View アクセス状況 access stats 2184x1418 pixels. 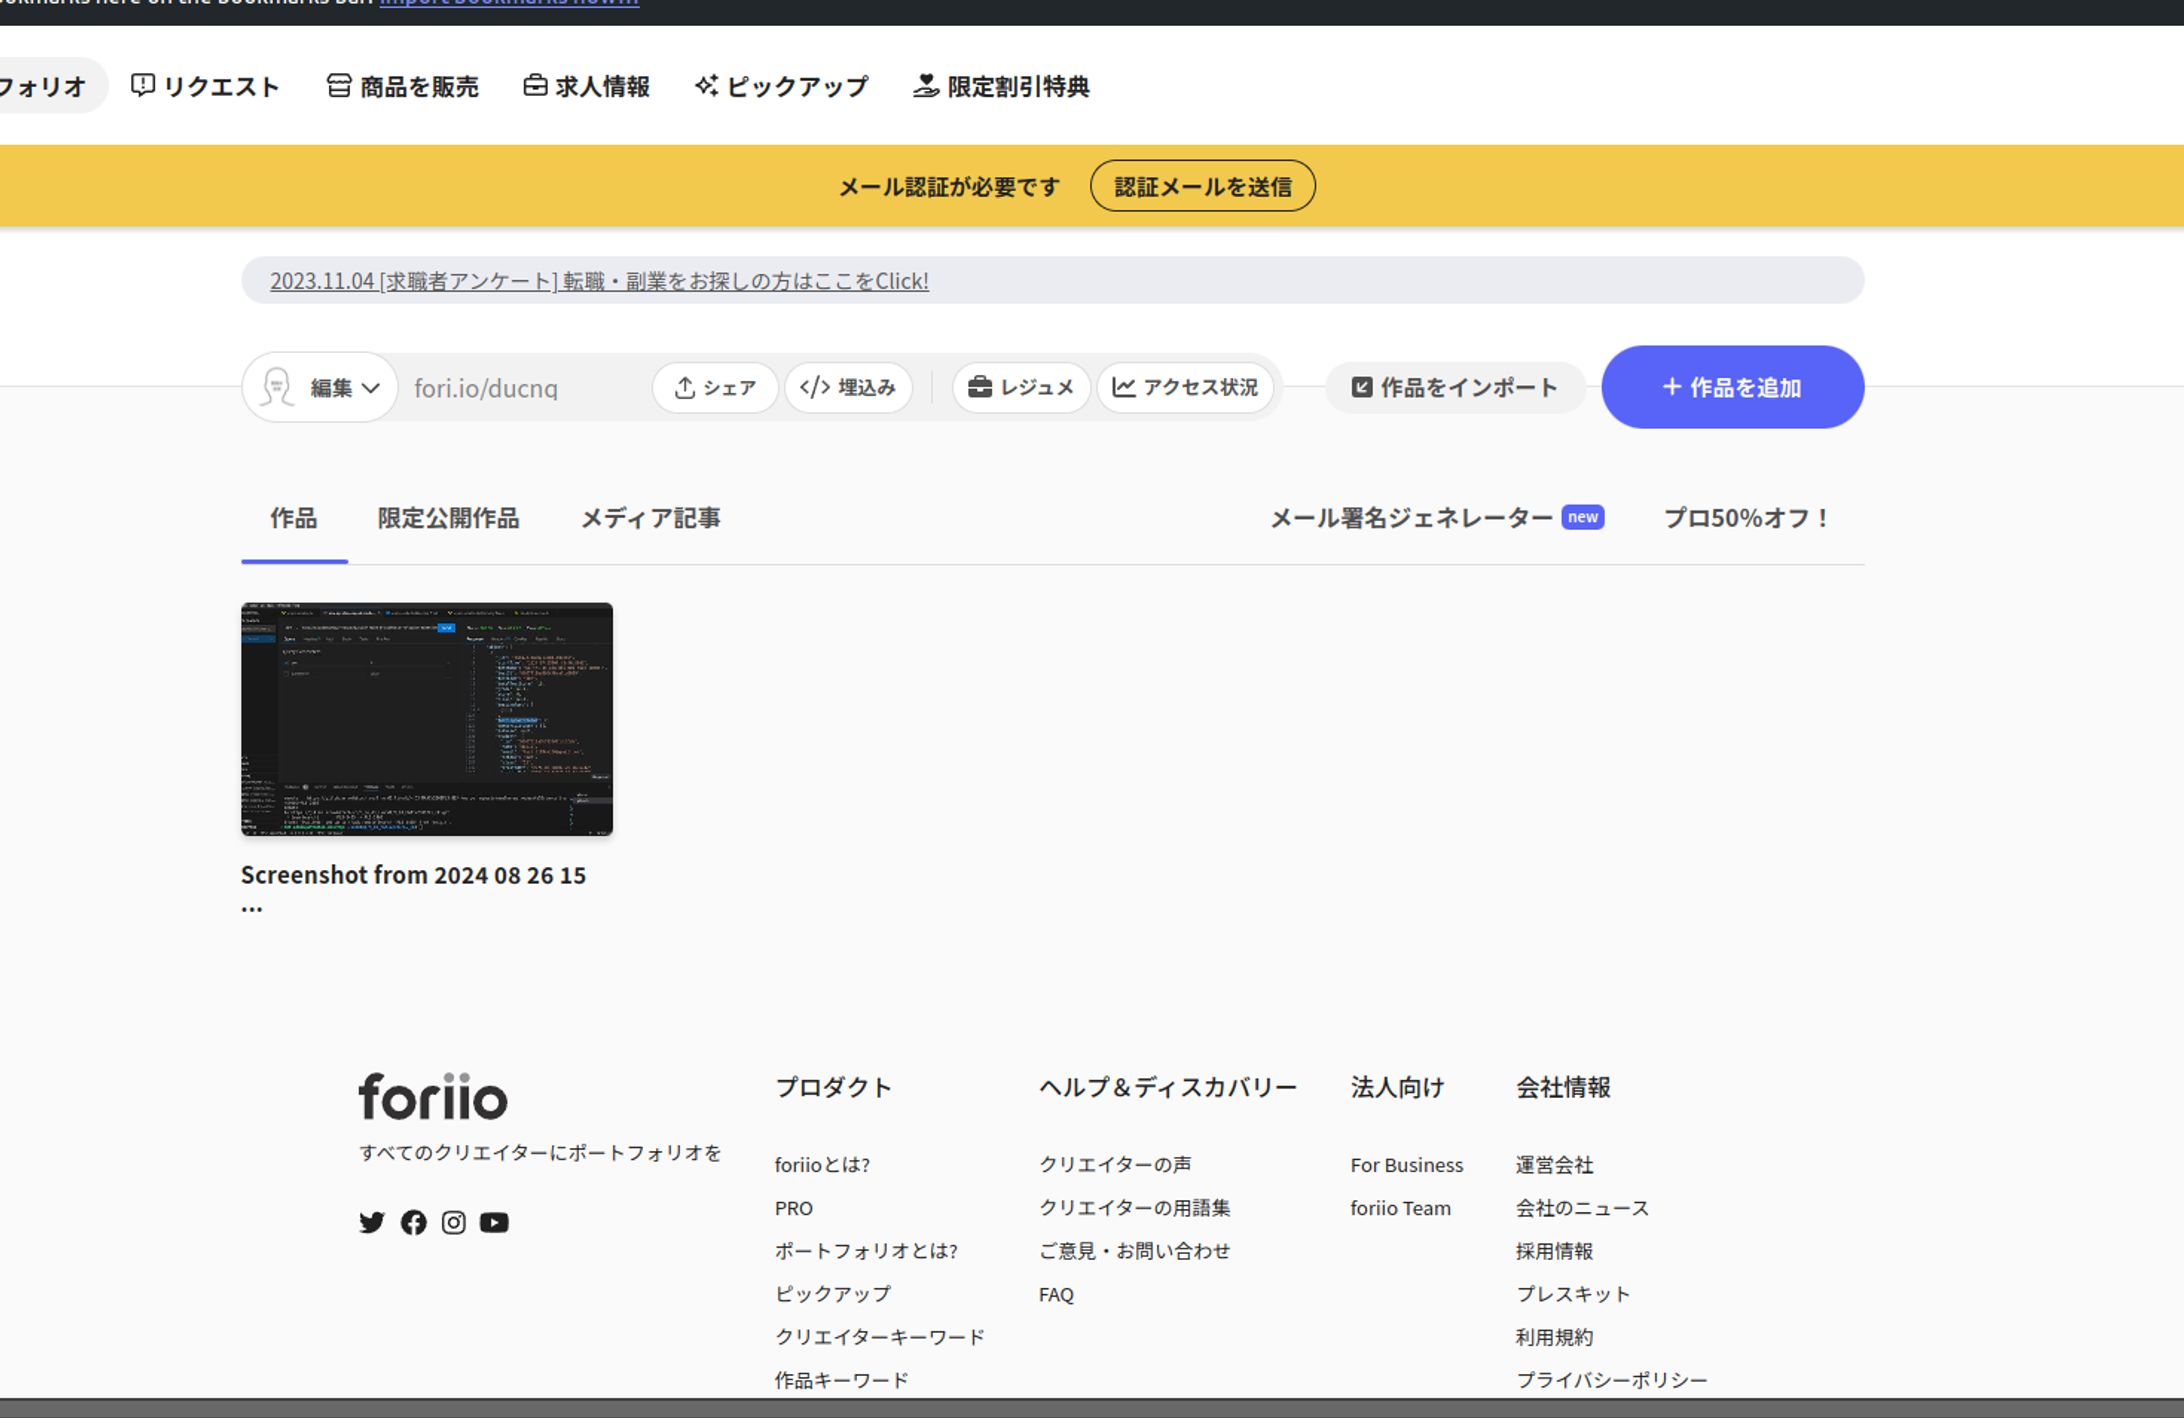tap(1185, 387)
